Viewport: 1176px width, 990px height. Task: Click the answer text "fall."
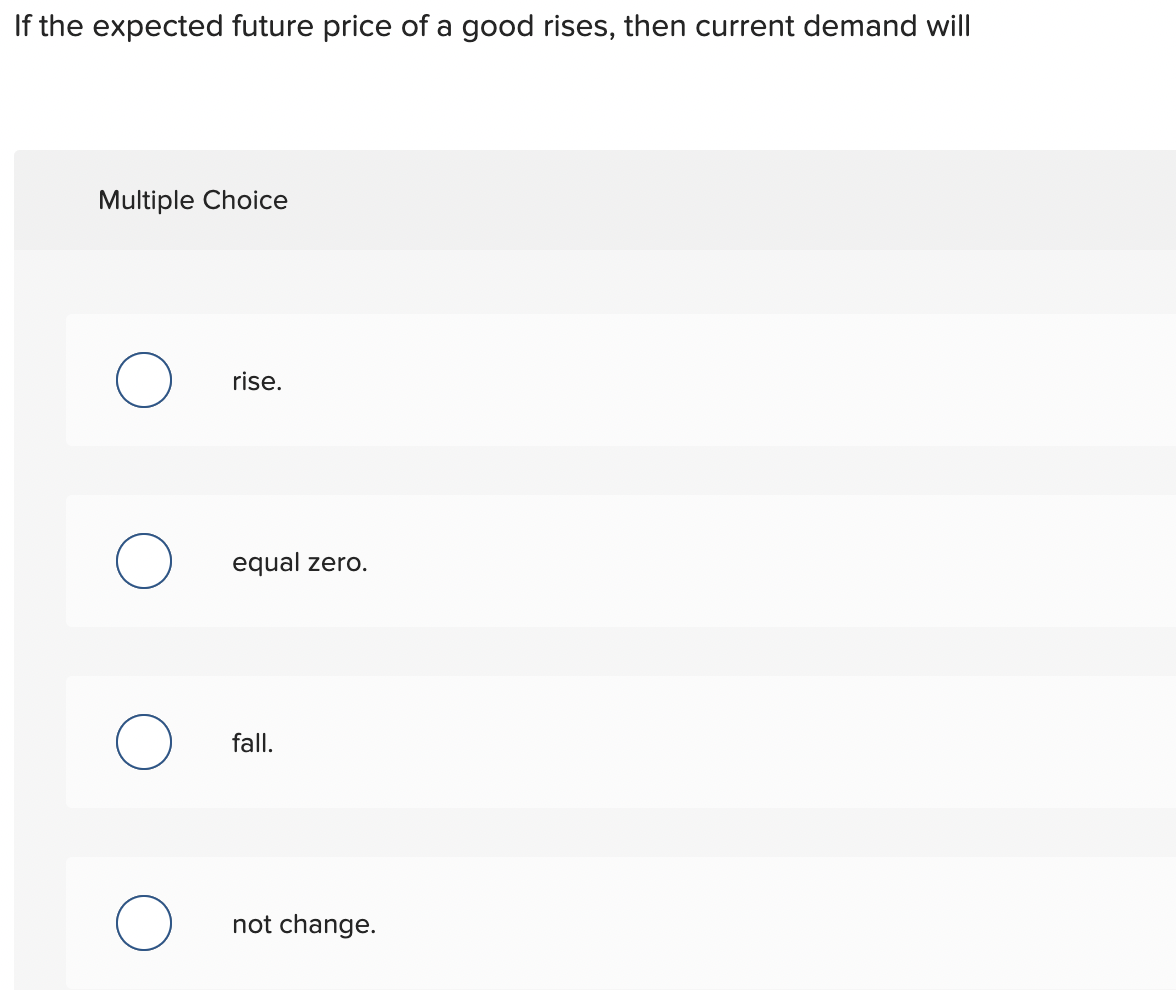(x=252, y=743)
